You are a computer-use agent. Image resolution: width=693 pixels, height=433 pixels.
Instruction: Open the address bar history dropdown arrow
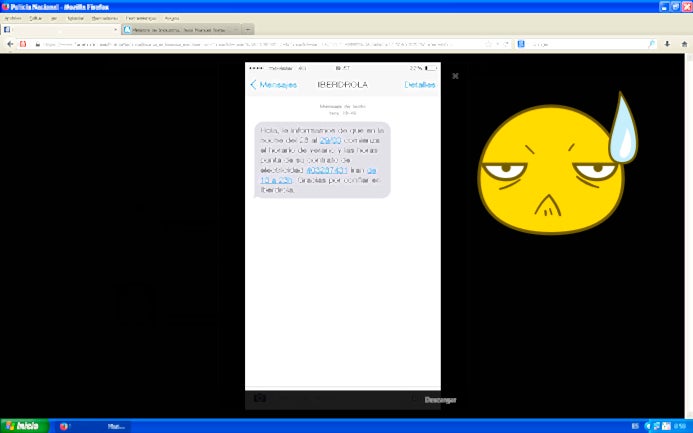(497, 44)
